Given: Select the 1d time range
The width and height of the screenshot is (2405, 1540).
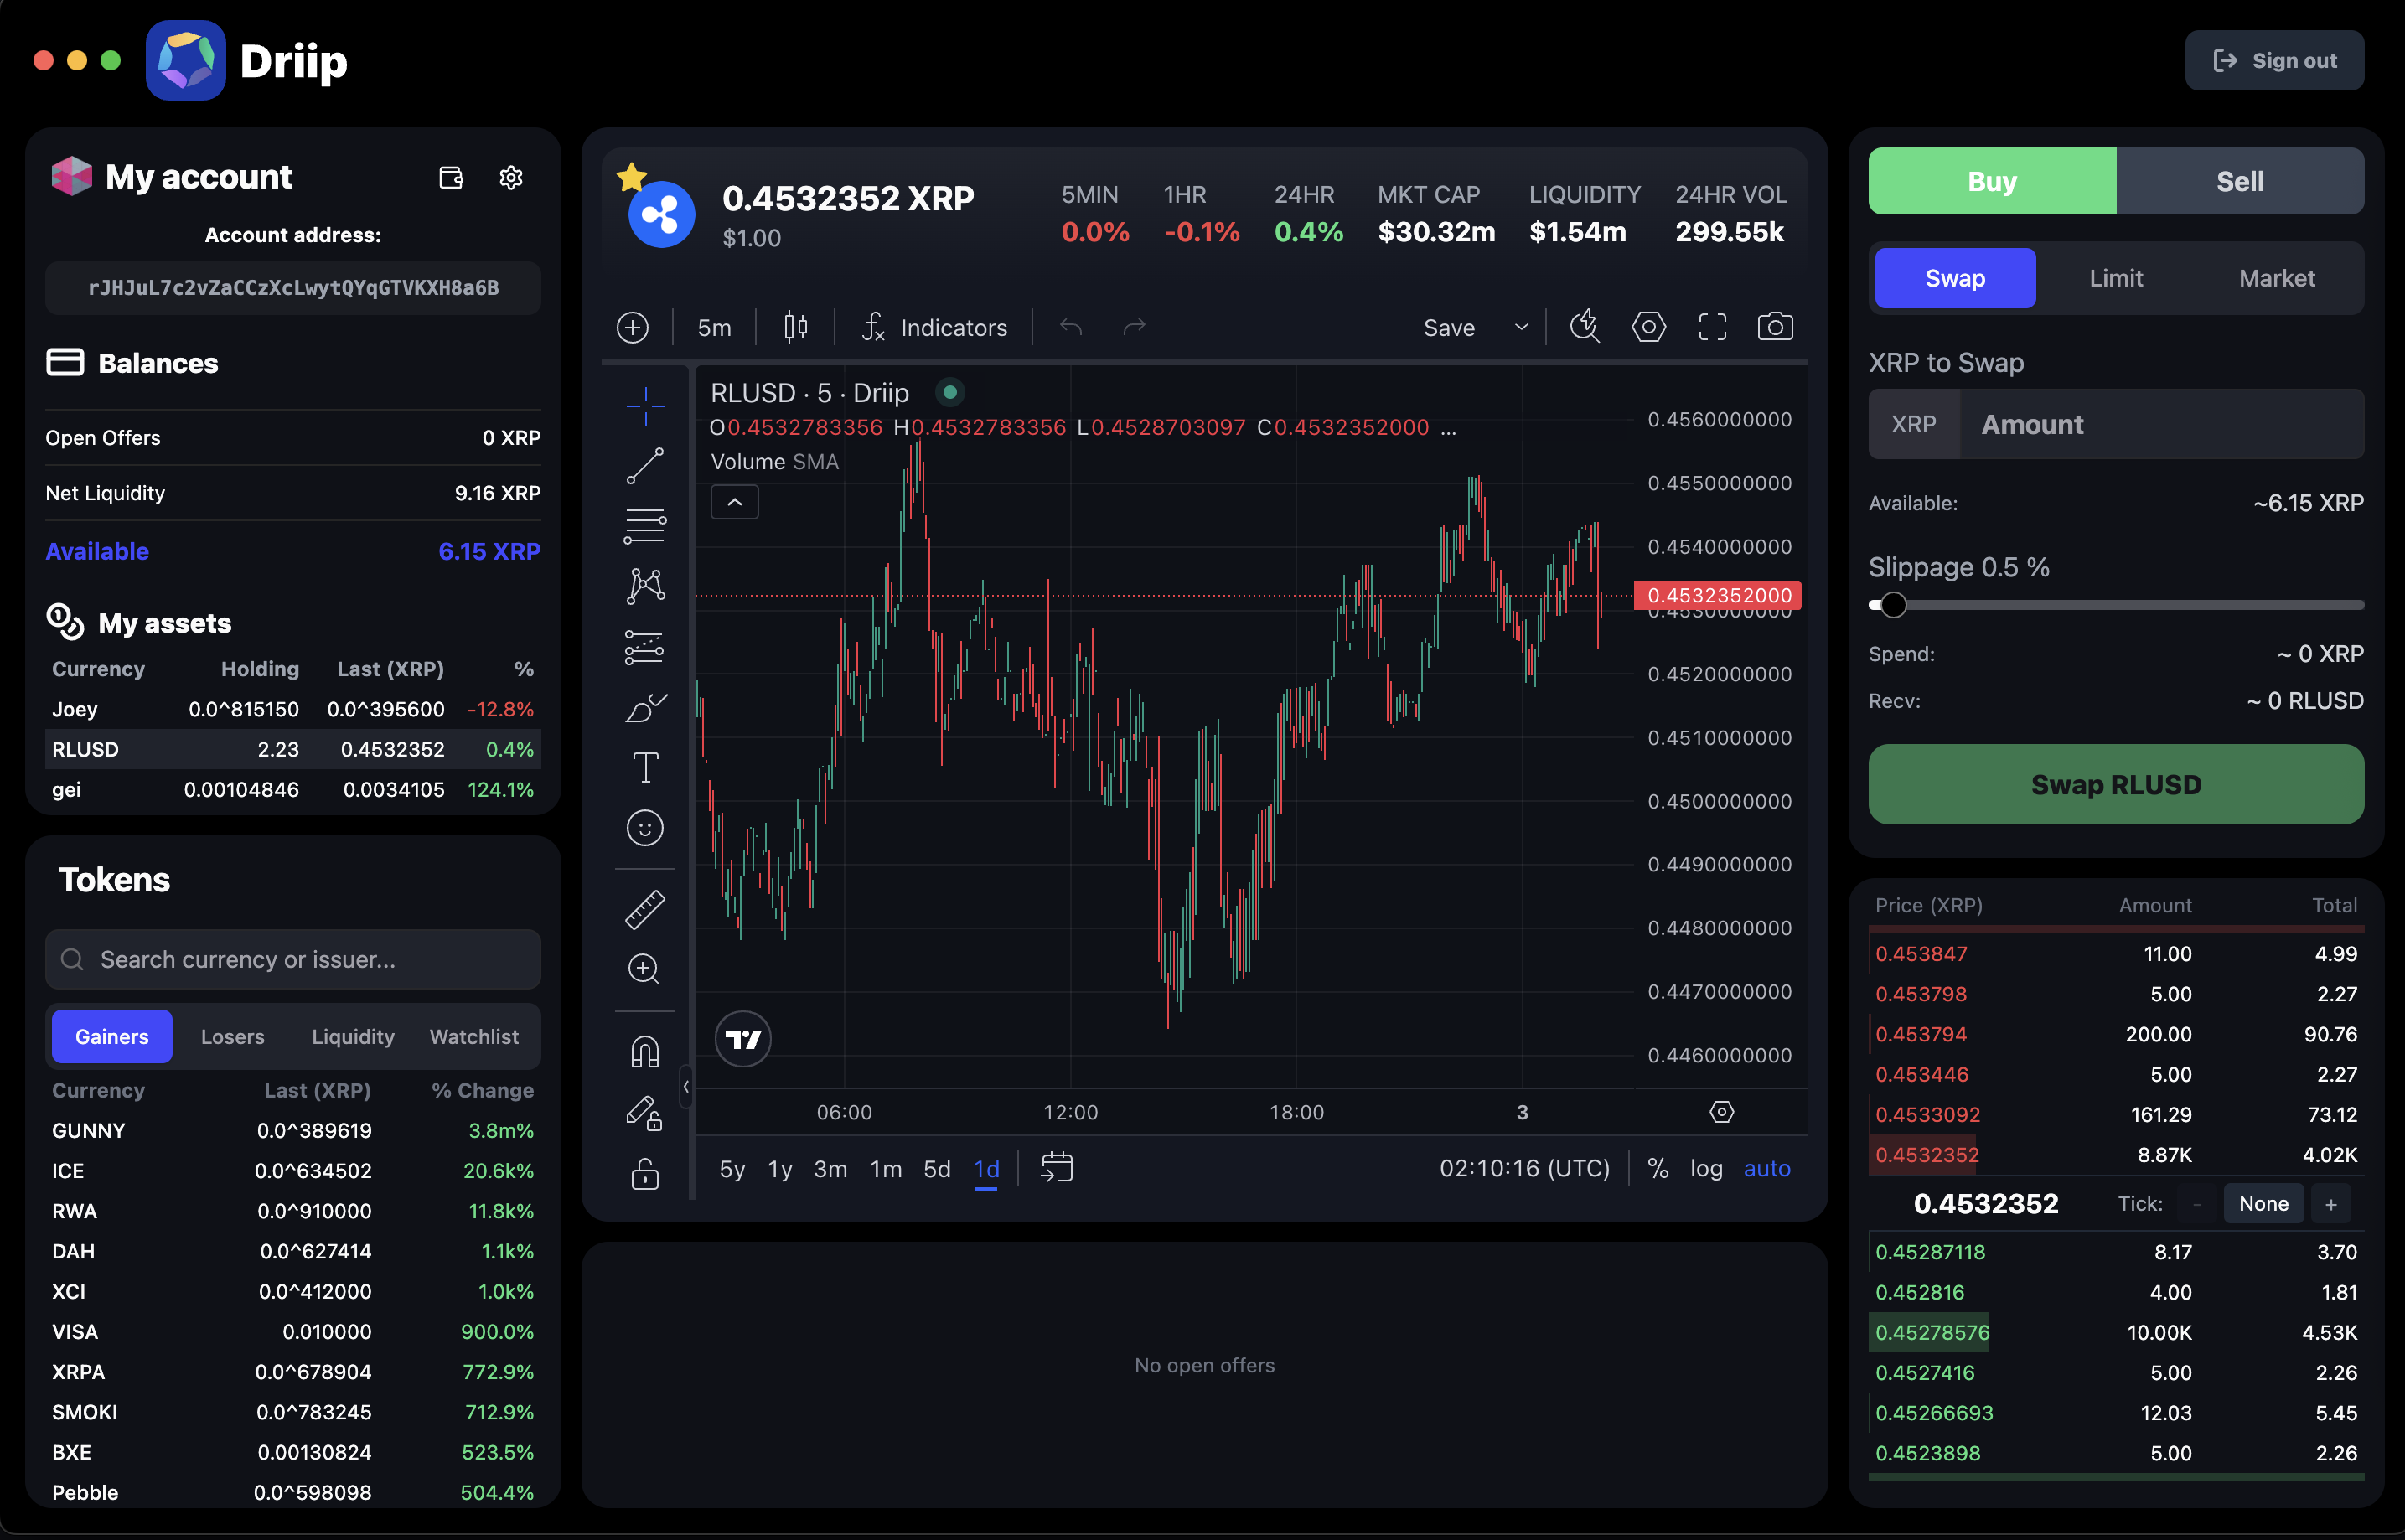Looking at the screenshot, I should pyautogui.click(x=987, y=1168).
